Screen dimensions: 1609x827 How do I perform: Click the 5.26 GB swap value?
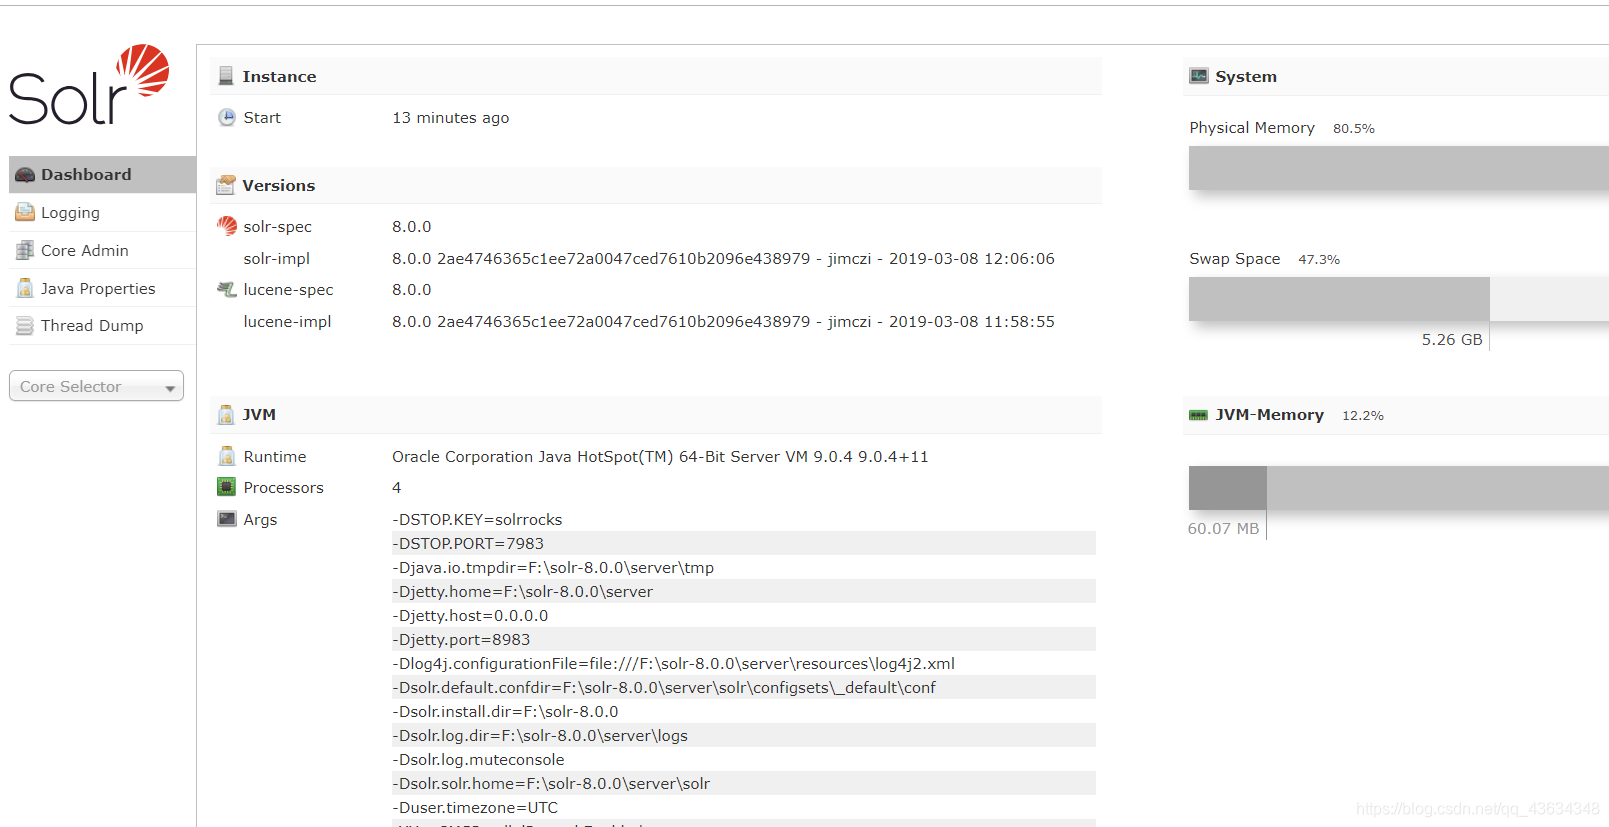1452,340
